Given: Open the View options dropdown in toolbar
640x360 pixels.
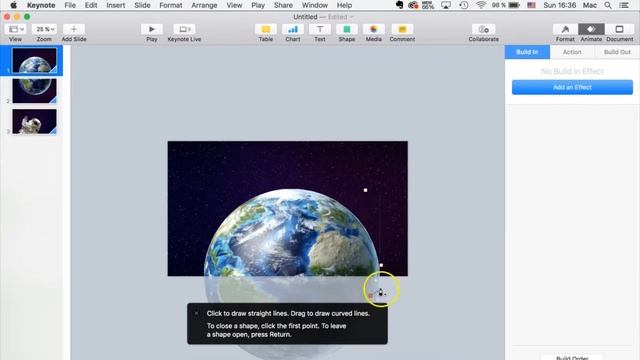Looking at the screenshot, I should (16, 29).
